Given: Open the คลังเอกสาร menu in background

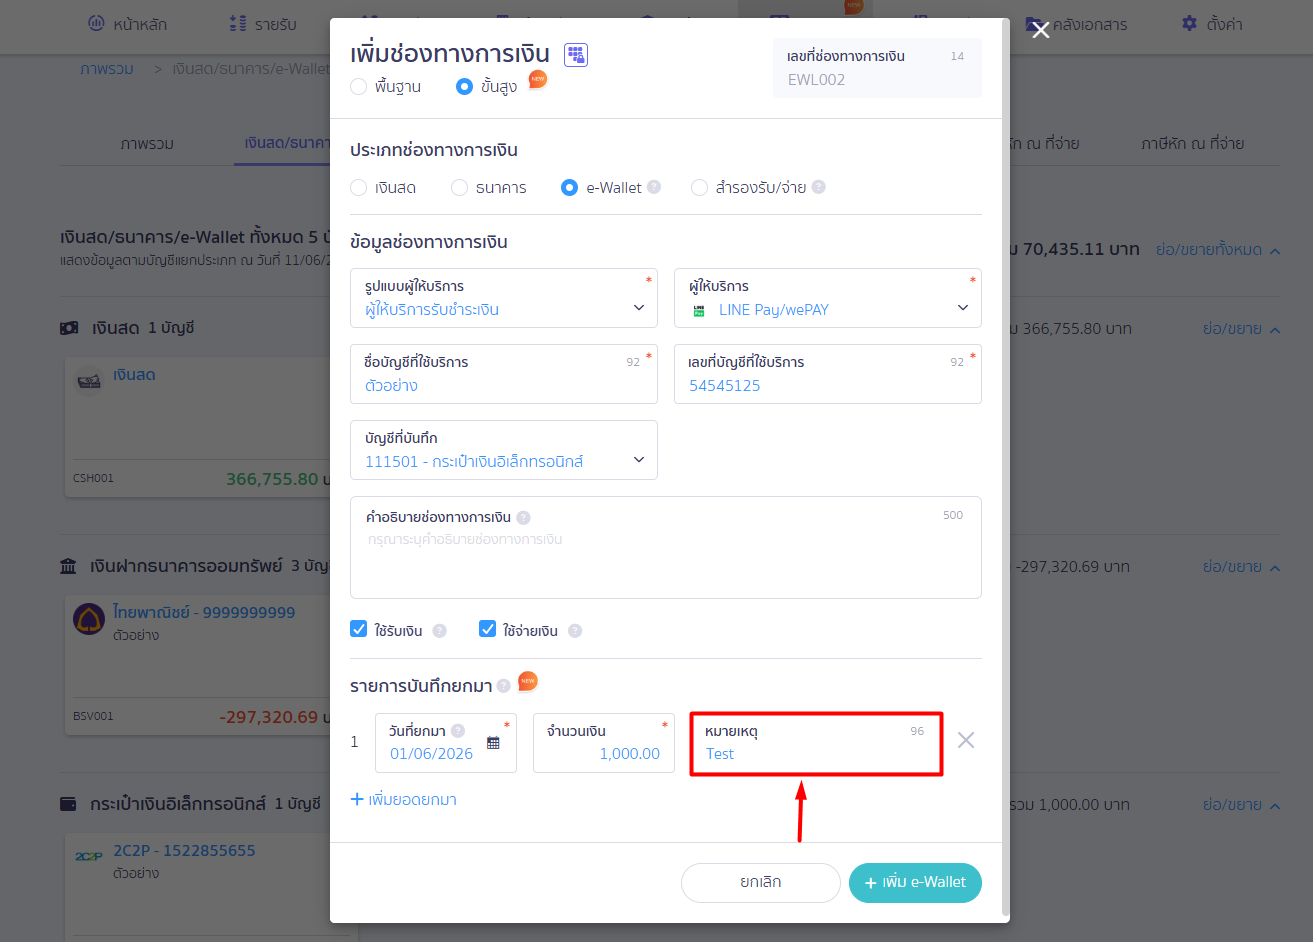Looking at the screenshot, I should (1077, 24).
